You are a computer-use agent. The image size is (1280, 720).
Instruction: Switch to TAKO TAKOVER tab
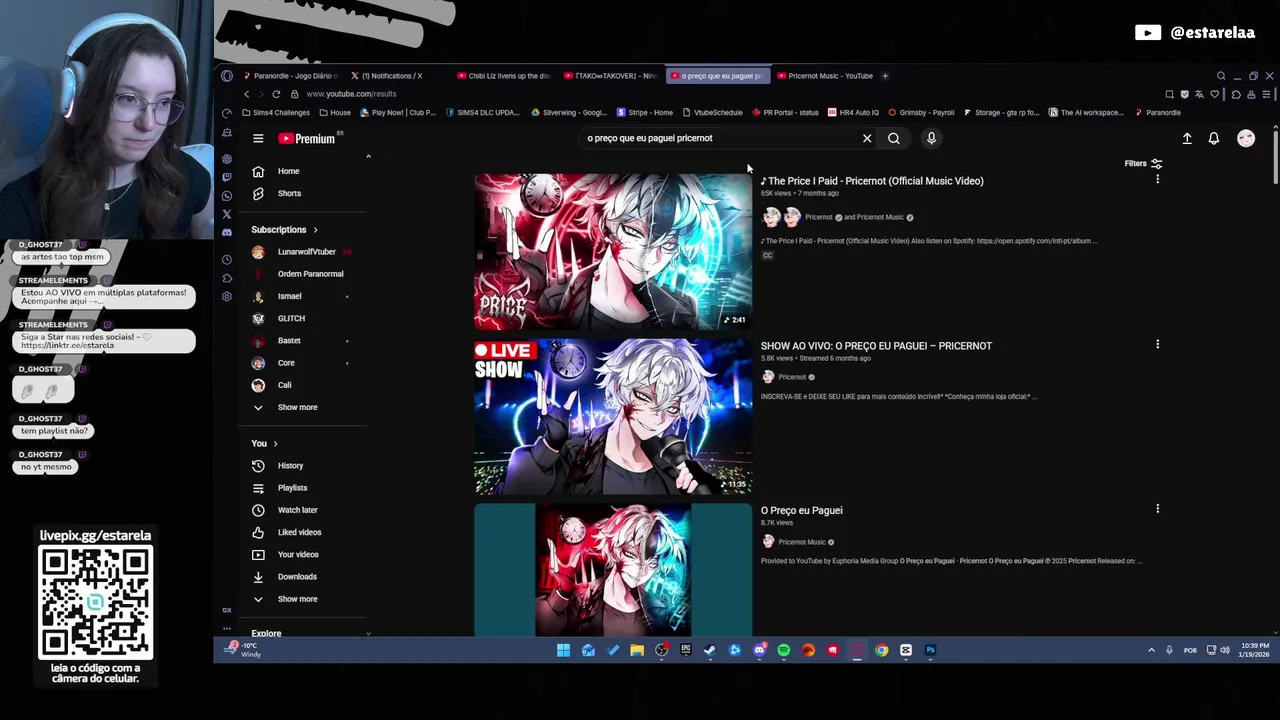(x=611, y=76)
